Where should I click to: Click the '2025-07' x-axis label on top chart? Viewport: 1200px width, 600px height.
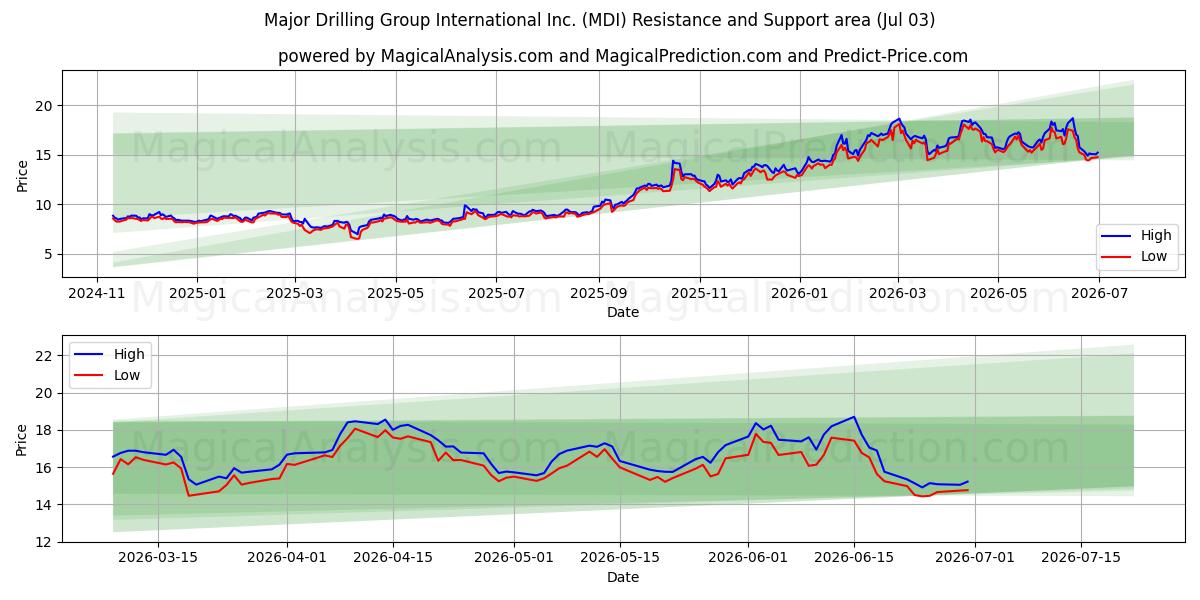[497, 293]
